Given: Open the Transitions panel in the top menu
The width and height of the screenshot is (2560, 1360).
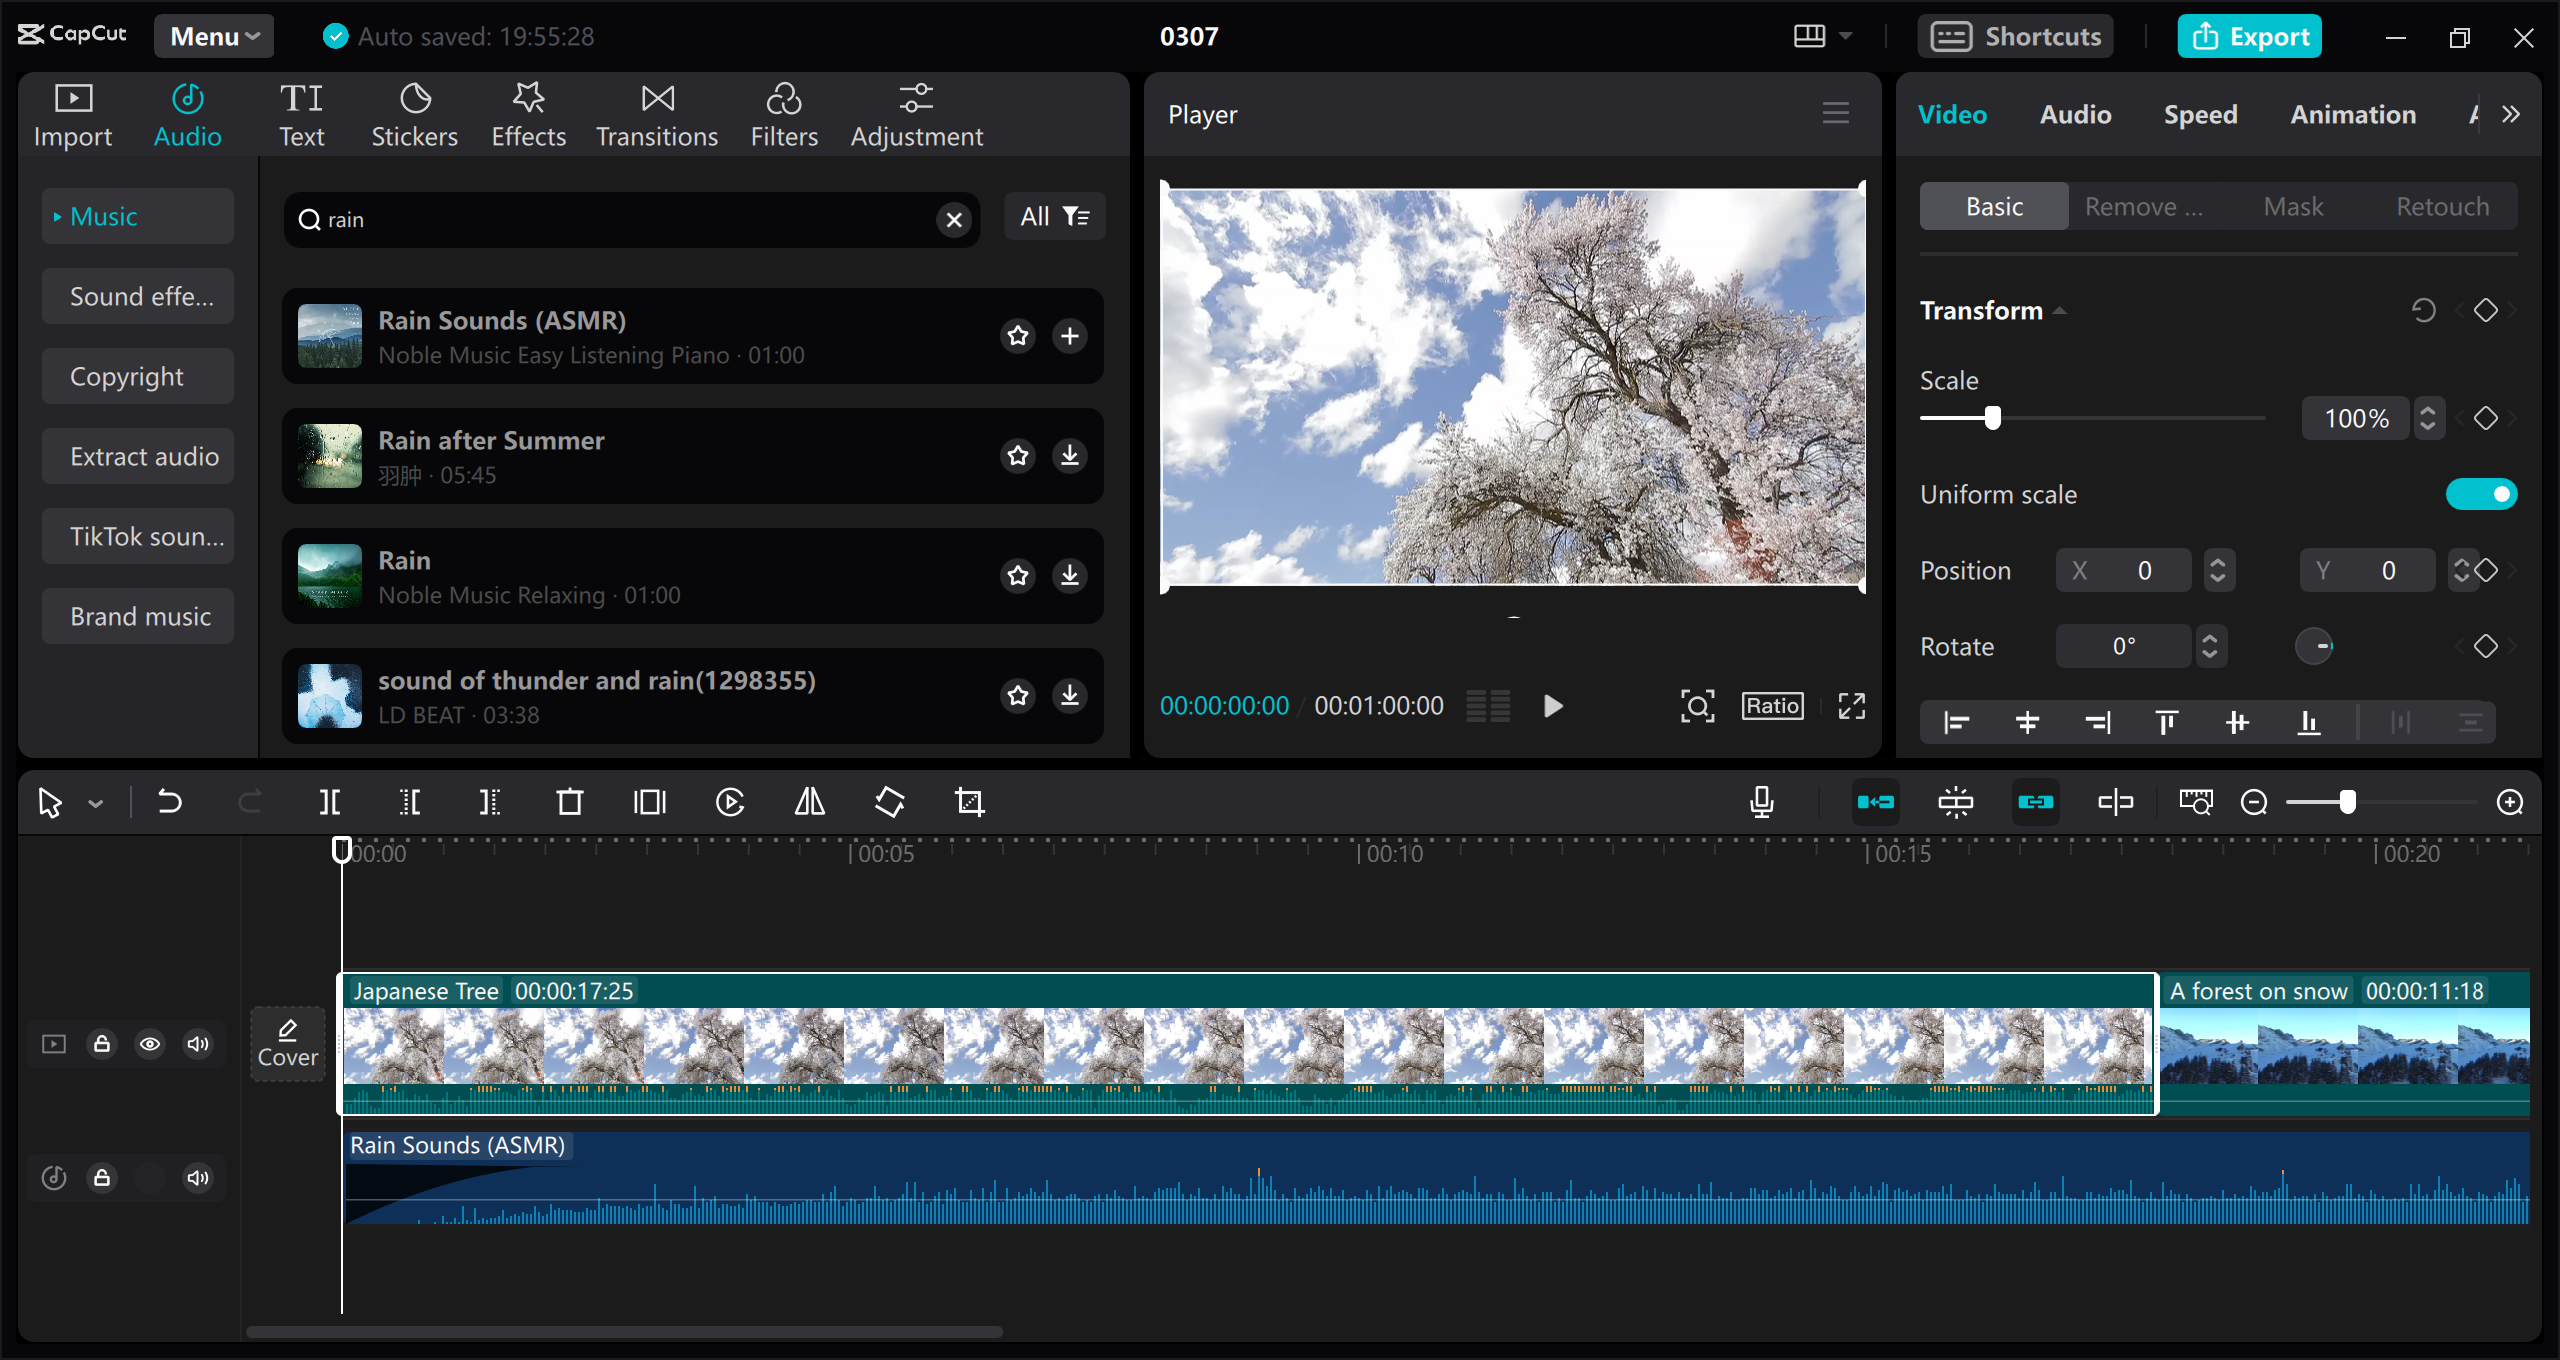Looking at the screenshot, I should [656, 113].
